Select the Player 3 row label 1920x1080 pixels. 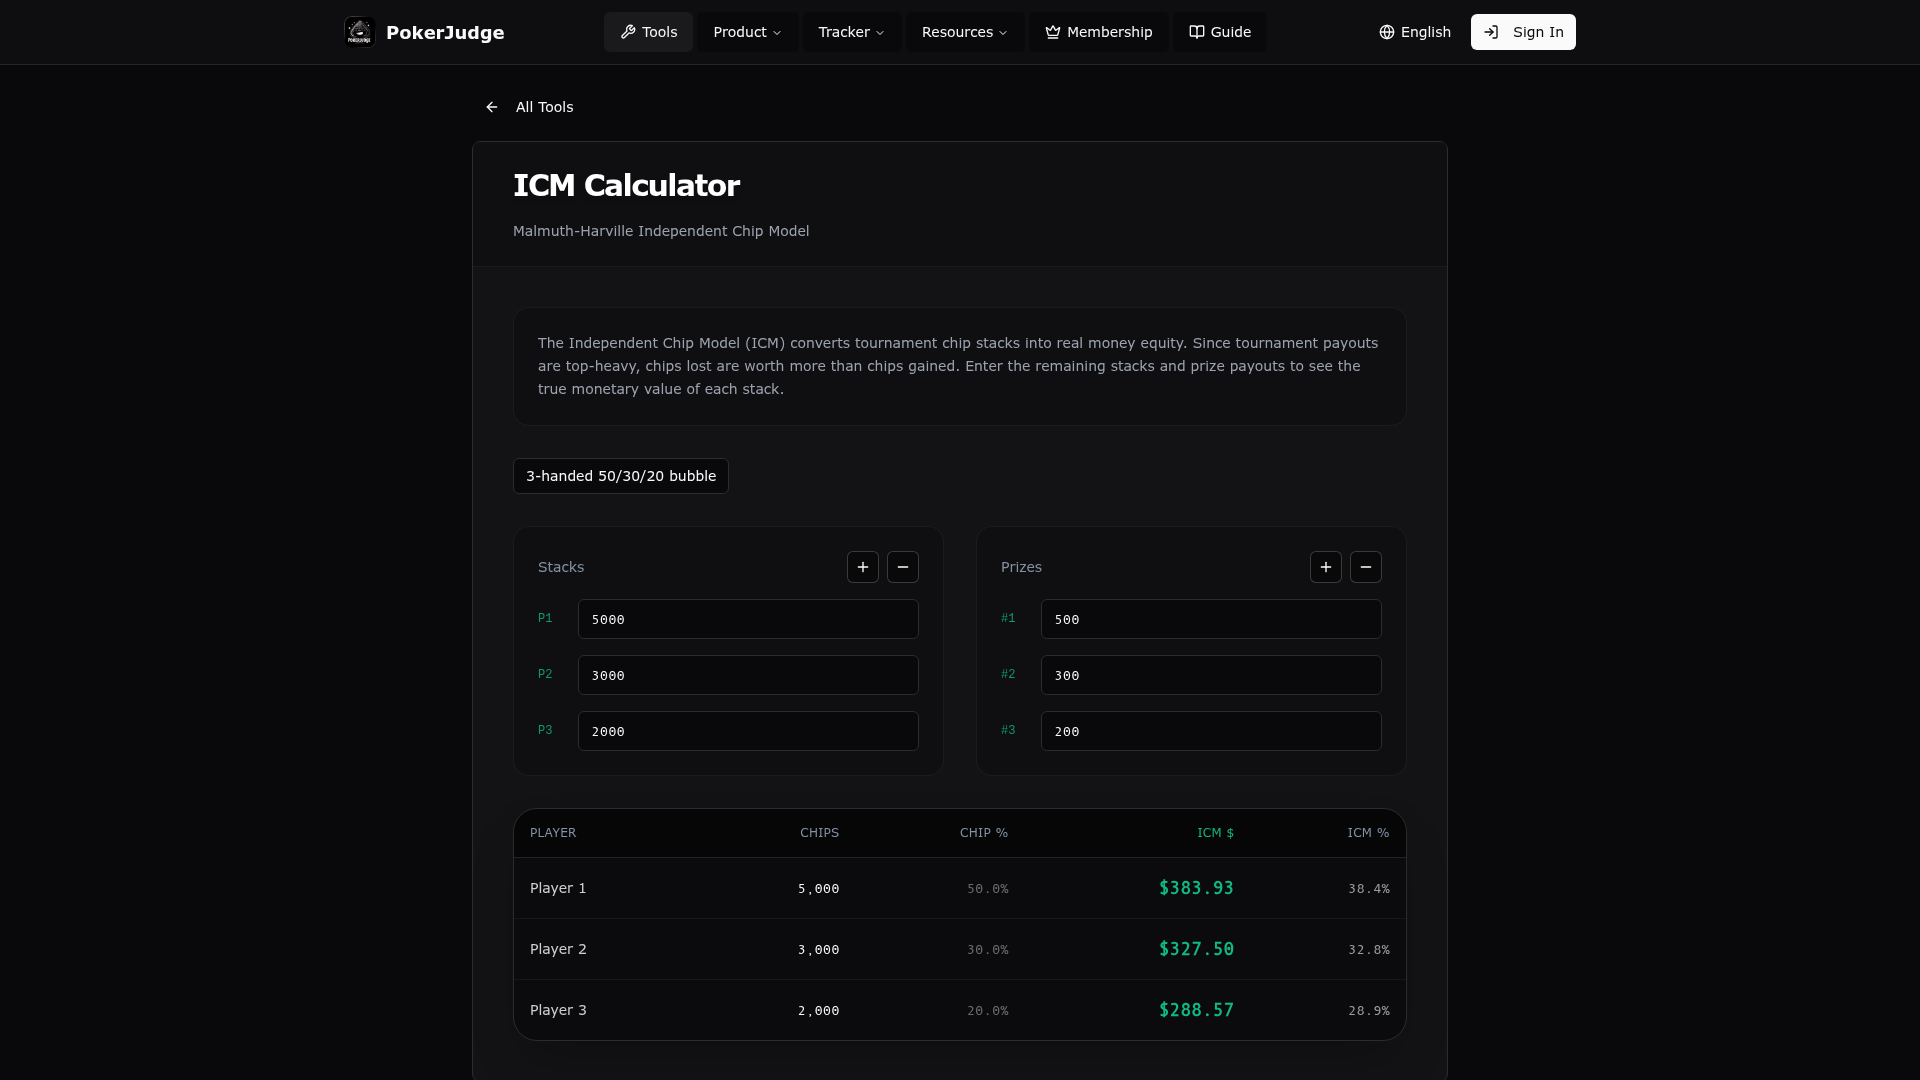(x=558, y=1010)
